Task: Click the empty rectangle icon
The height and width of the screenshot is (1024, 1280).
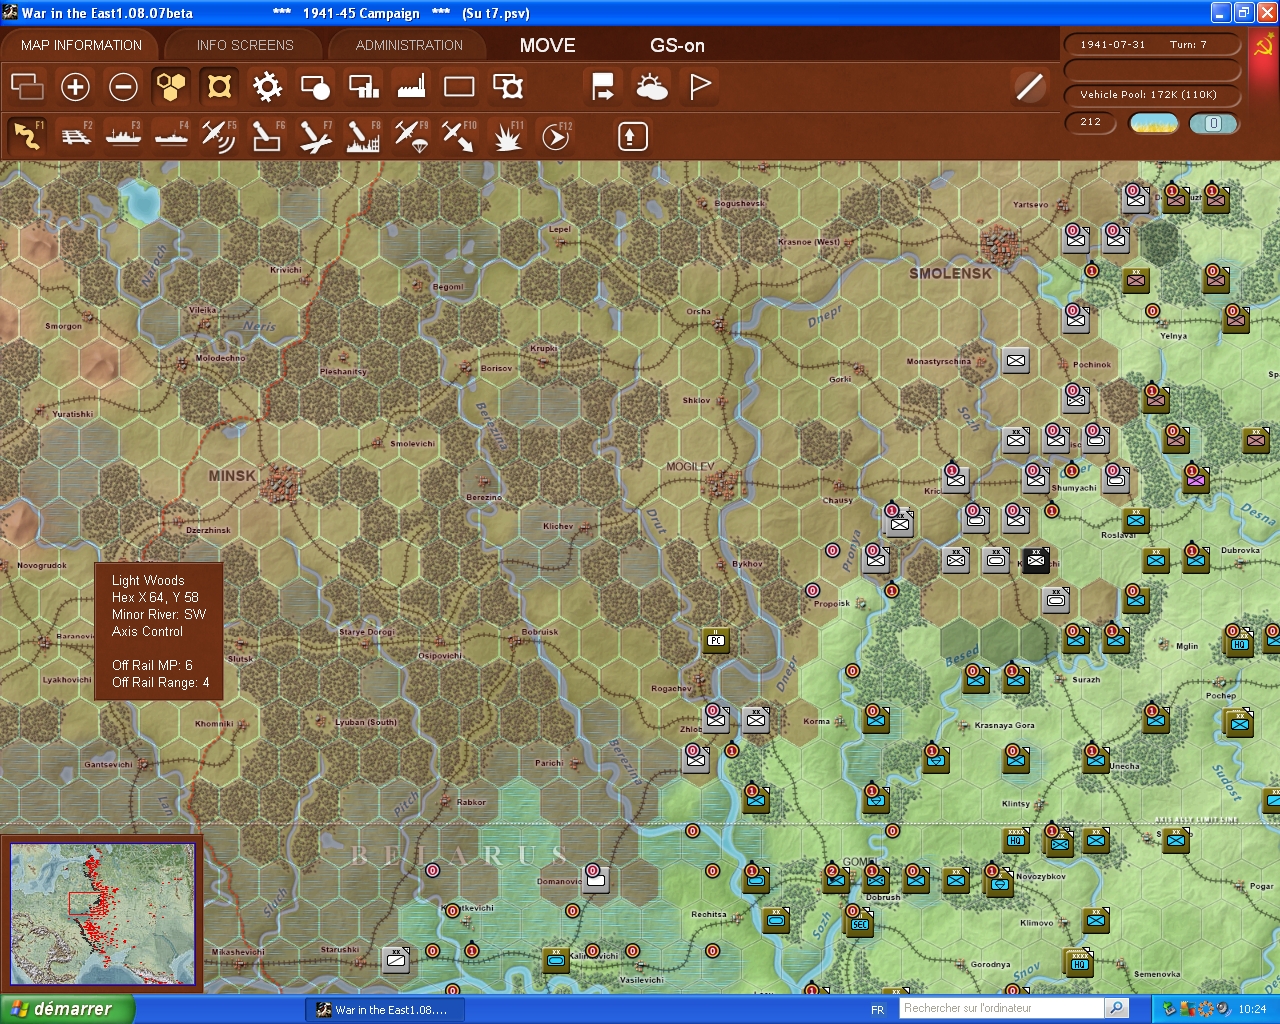Action: (x=459, y=87)
